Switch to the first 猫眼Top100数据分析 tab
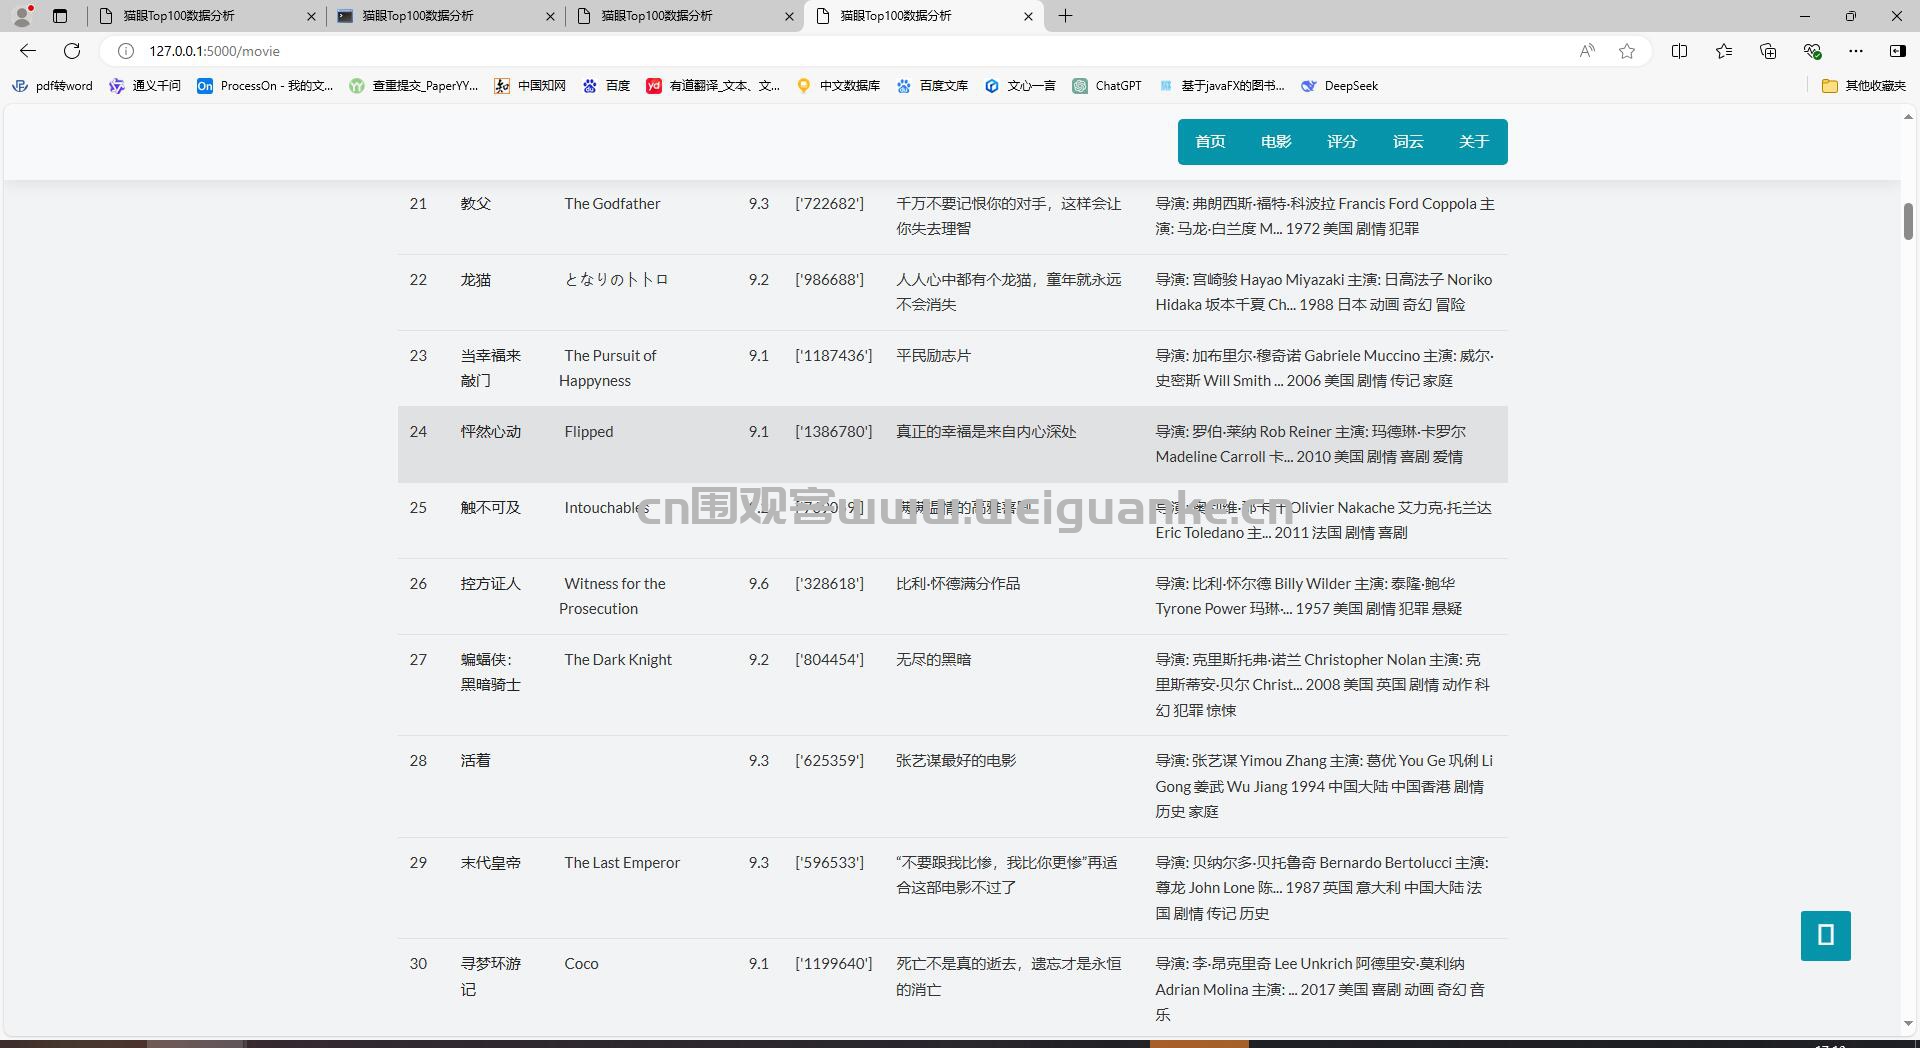The width and height of the screenshot is (1920, 1048). pyautogui.click(x=207, y=16)
